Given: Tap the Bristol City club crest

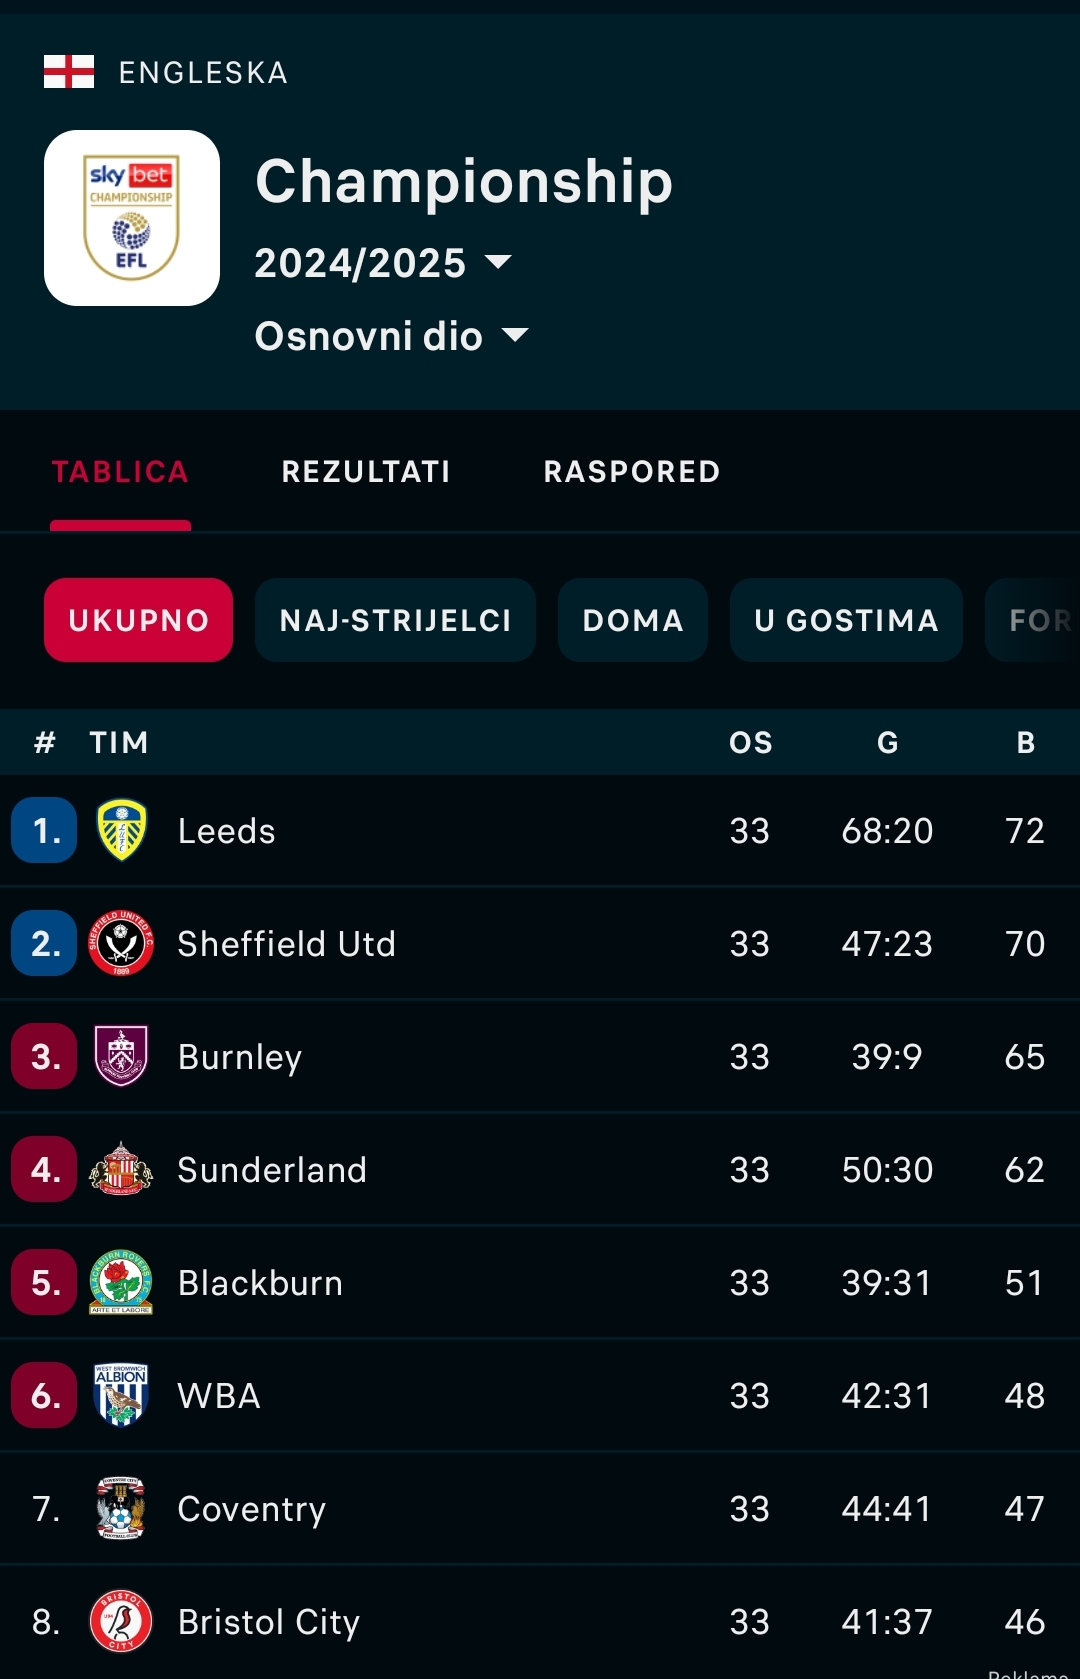Looking at the screenshot, I should (121, 1622).
